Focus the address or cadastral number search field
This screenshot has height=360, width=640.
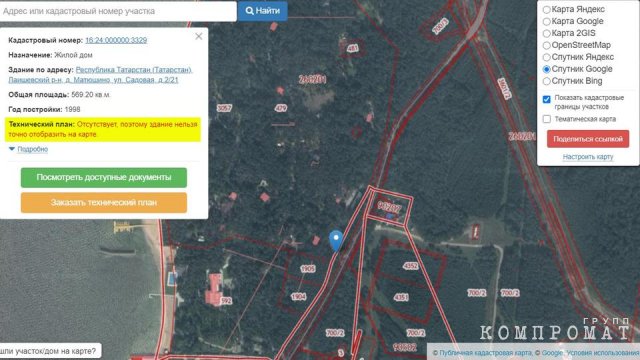coord(118,11)
